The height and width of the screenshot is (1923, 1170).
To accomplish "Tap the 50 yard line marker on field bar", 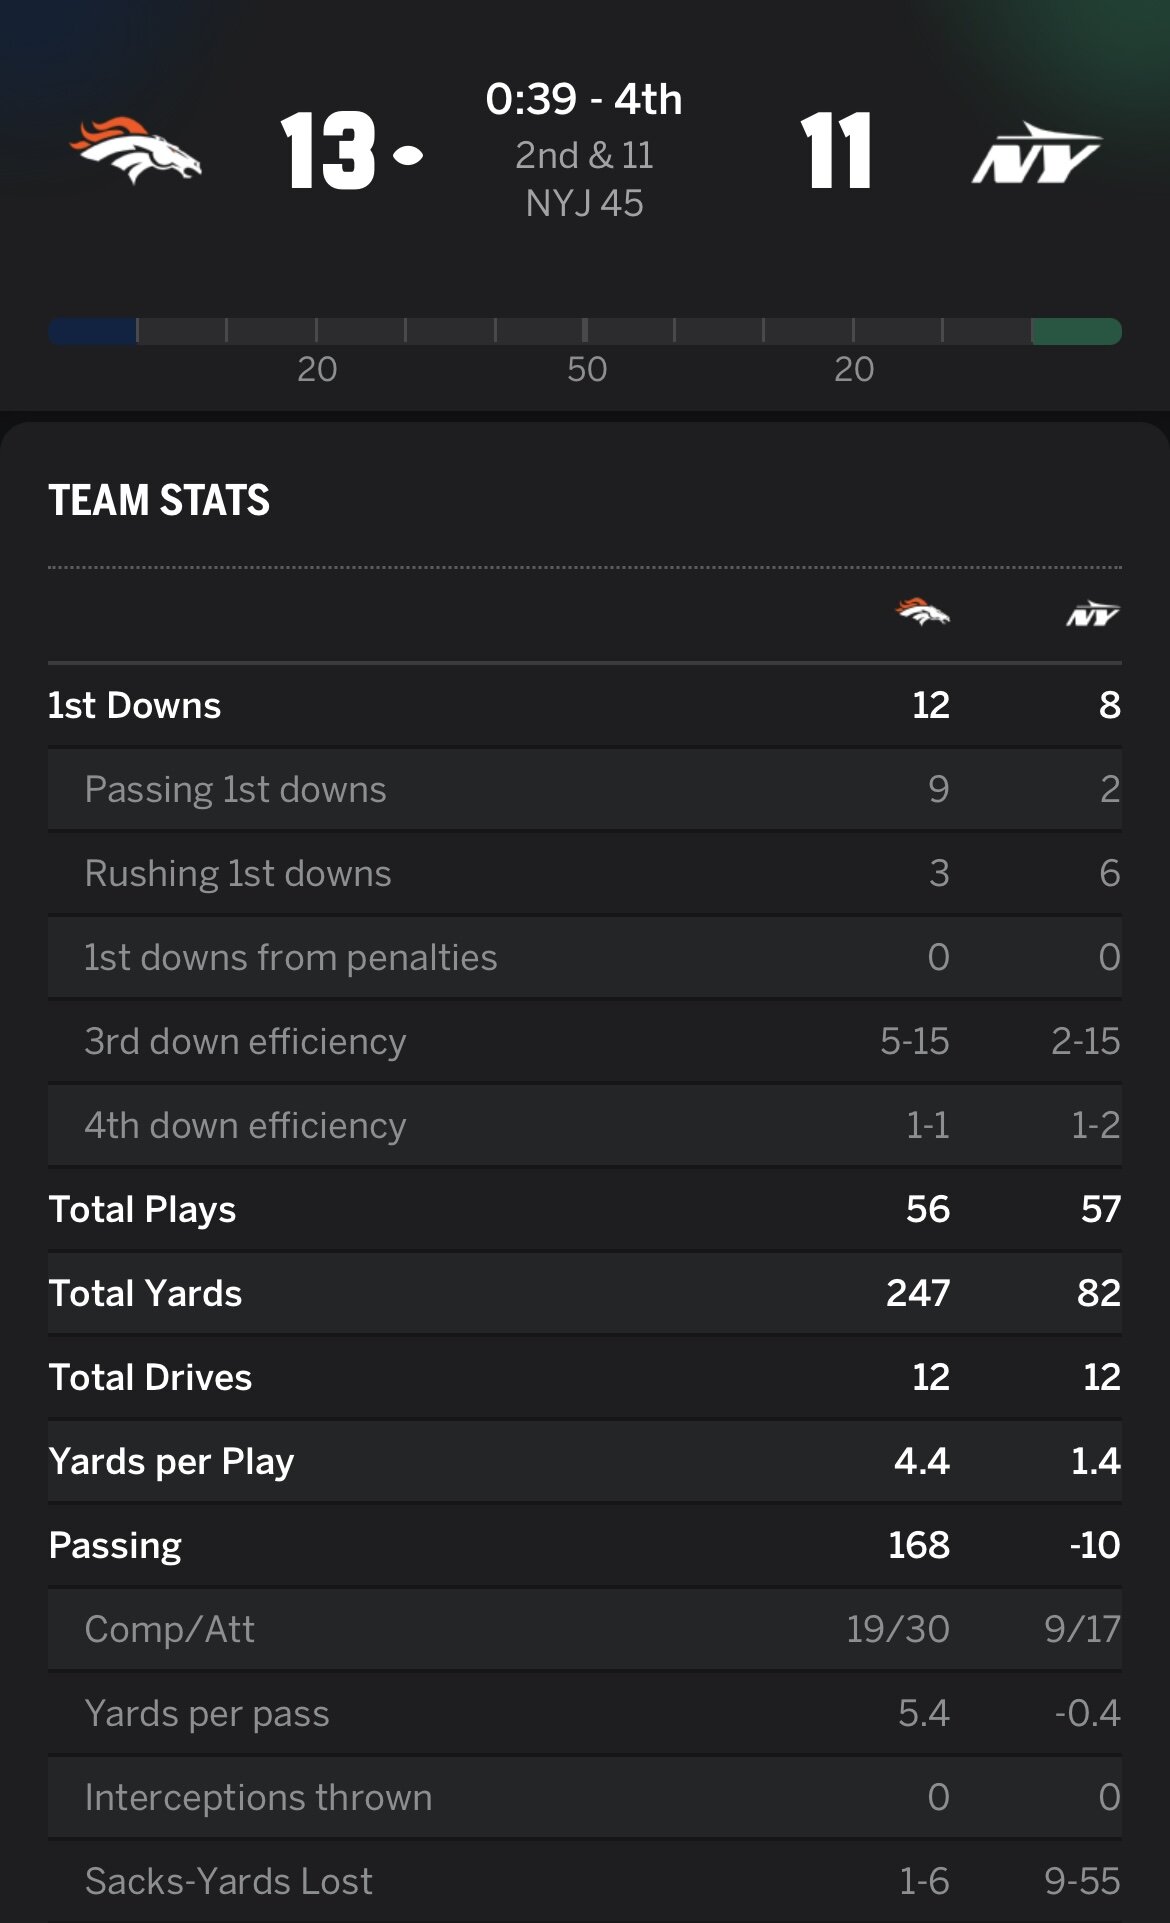I will pyautogui.click(x=586, y=369).
